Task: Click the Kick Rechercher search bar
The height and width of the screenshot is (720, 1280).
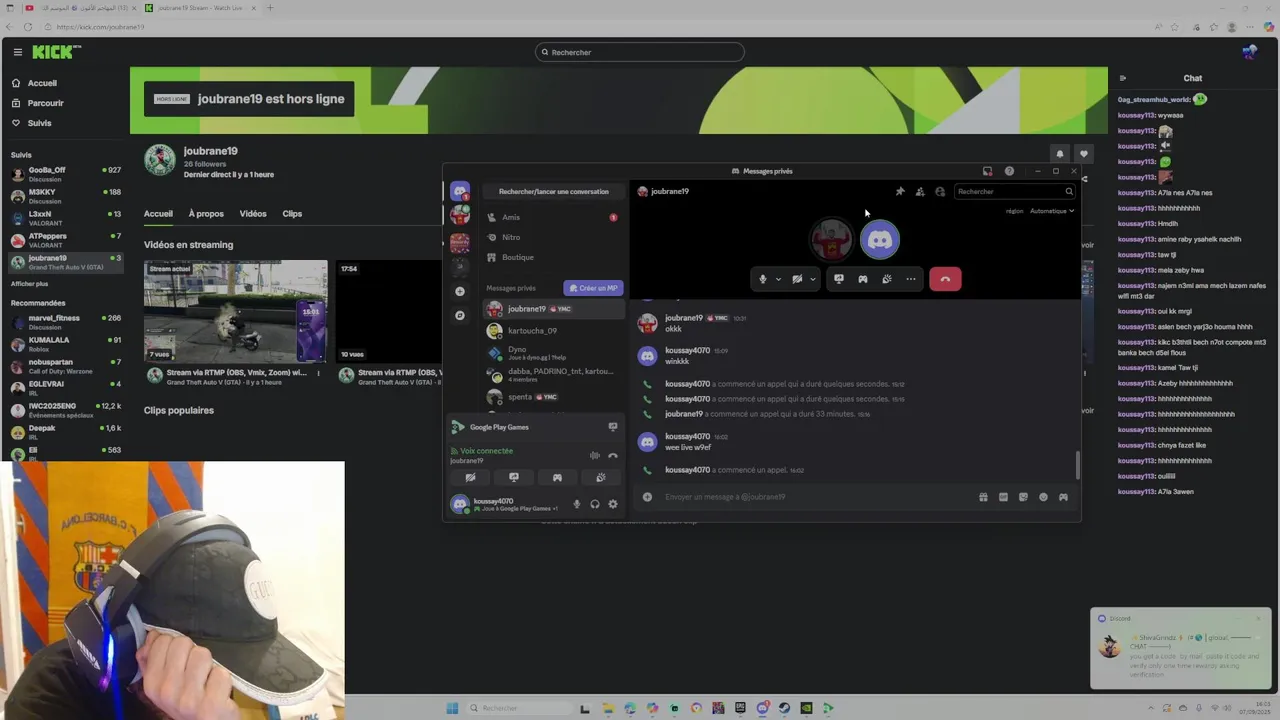Action: tap(640, 52)
